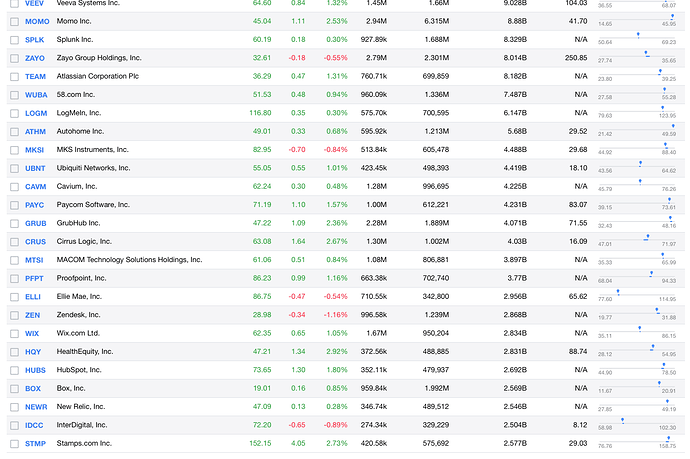
Task: Check the box next to ZAYO
Action: [x=13, y=58]
